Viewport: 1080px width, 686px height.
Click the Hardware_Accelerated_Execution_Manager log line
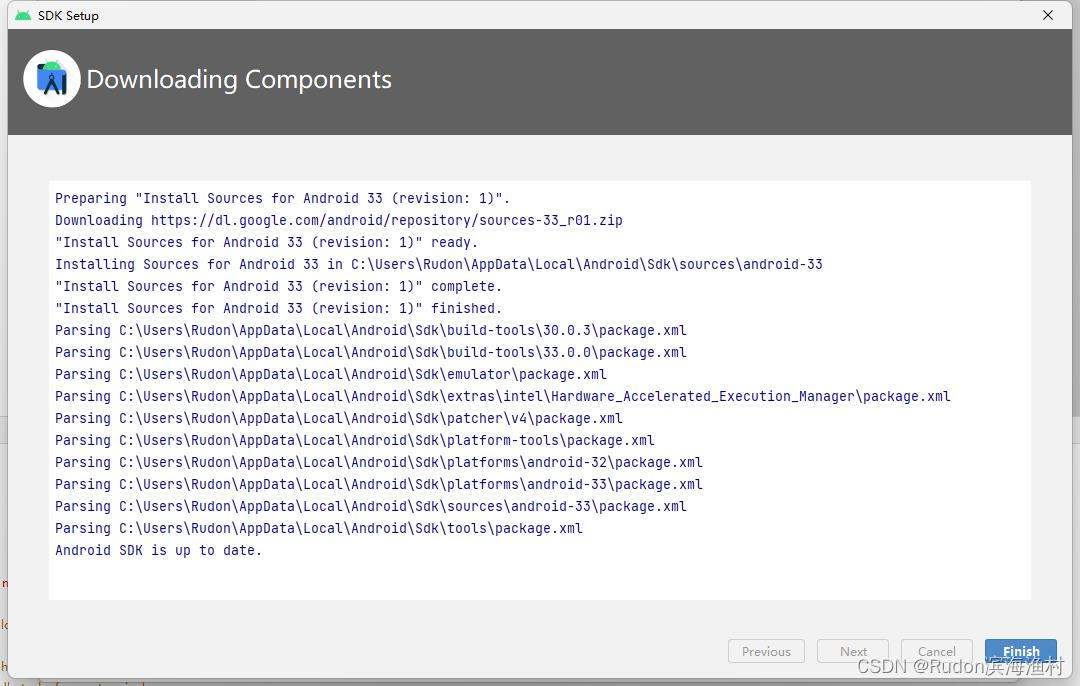(502, 396)
